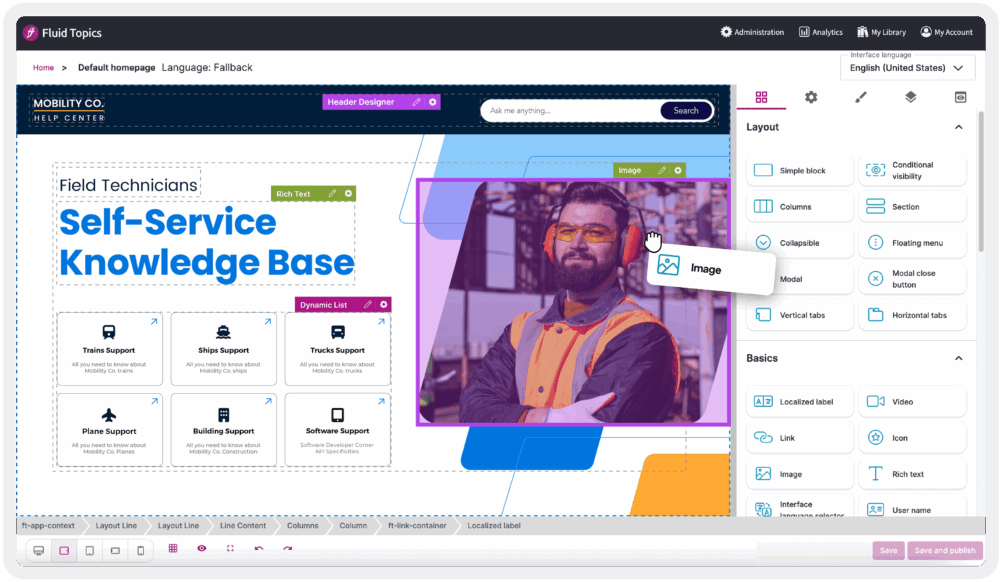Enable tablet preview mode

click(89, 550)
